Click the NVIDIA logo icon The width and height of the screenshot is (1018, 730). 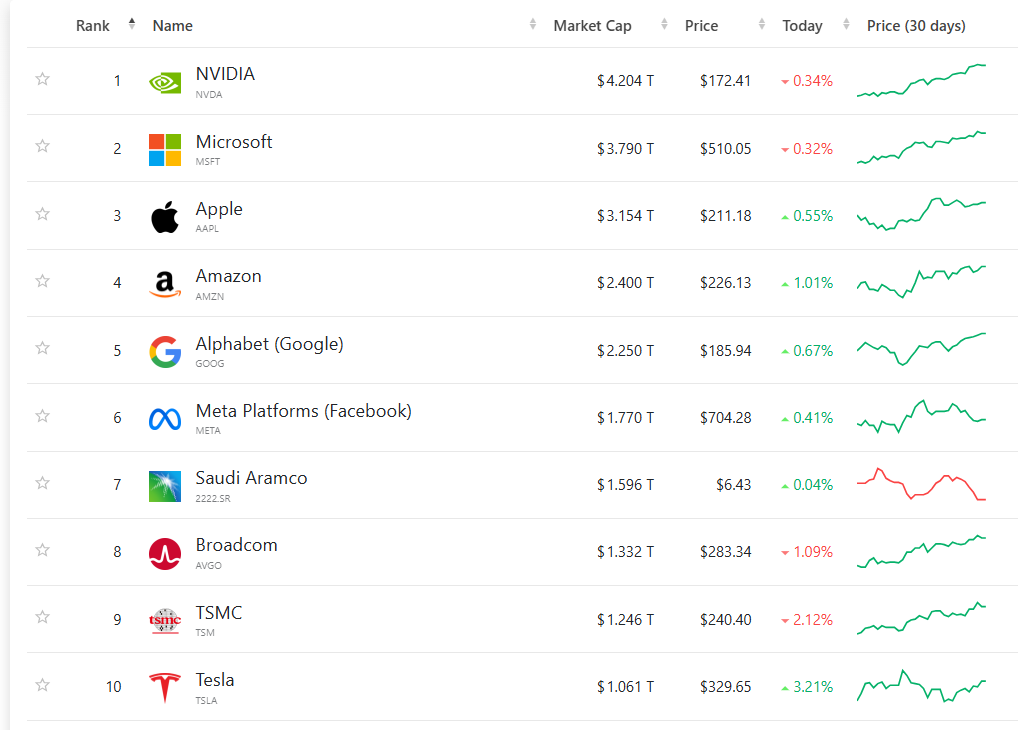(165, 82)
